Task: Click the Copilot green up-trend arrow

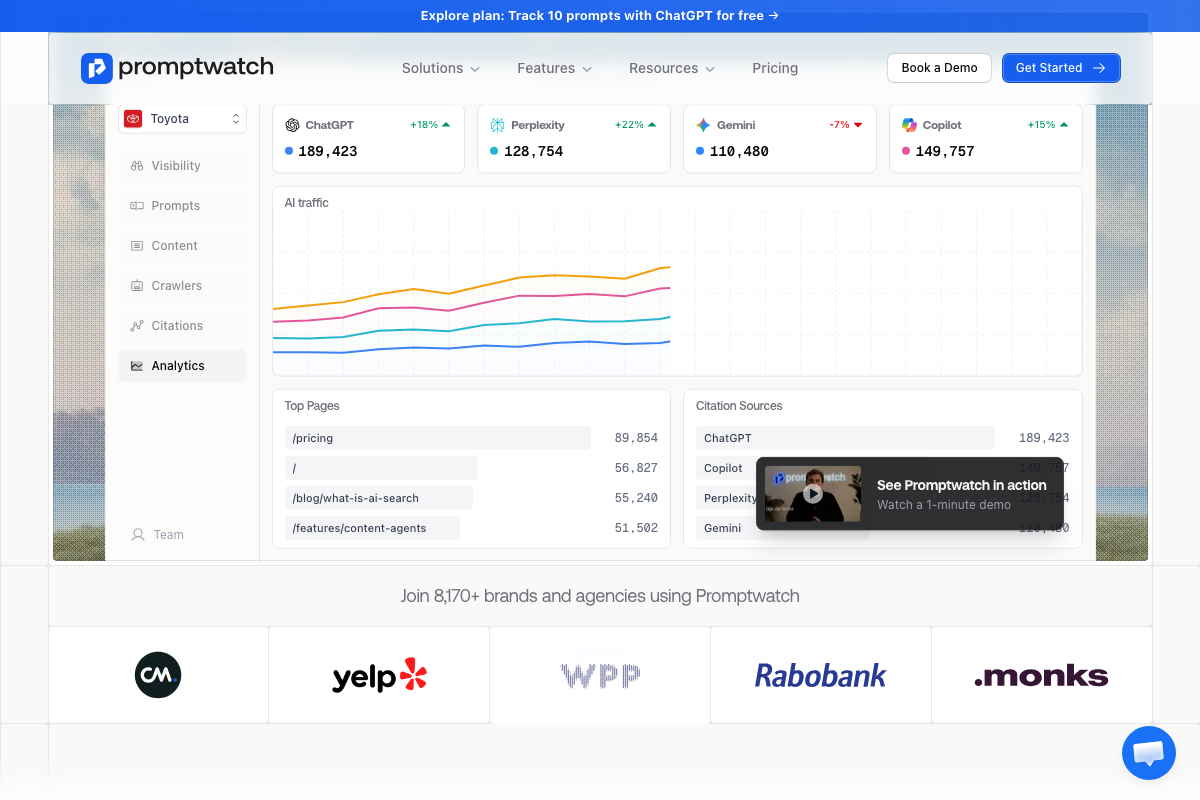Action: pyautogui.click(x=1064, y=125)
